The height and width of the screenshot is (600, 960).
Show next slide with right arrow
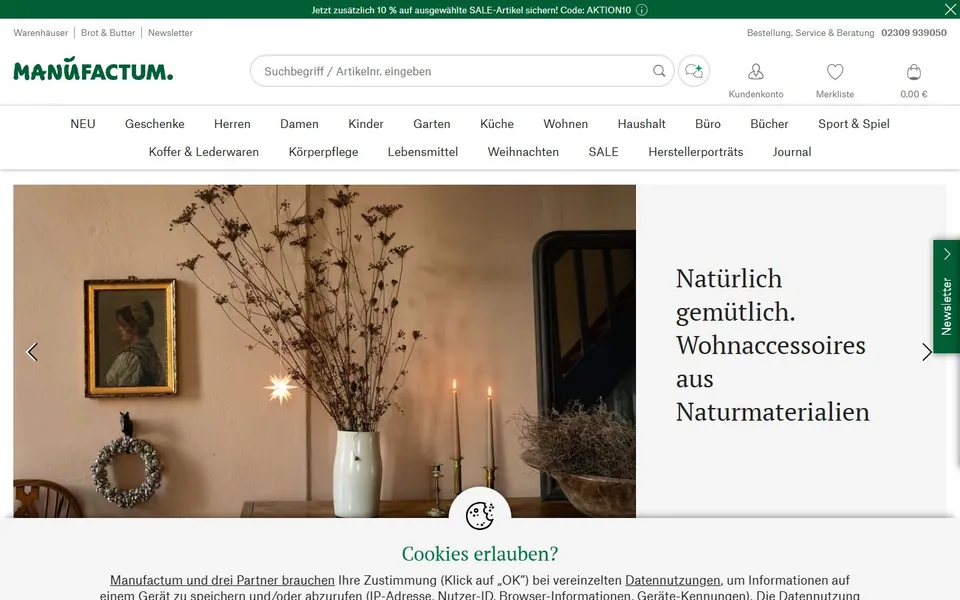pos(927,352)
